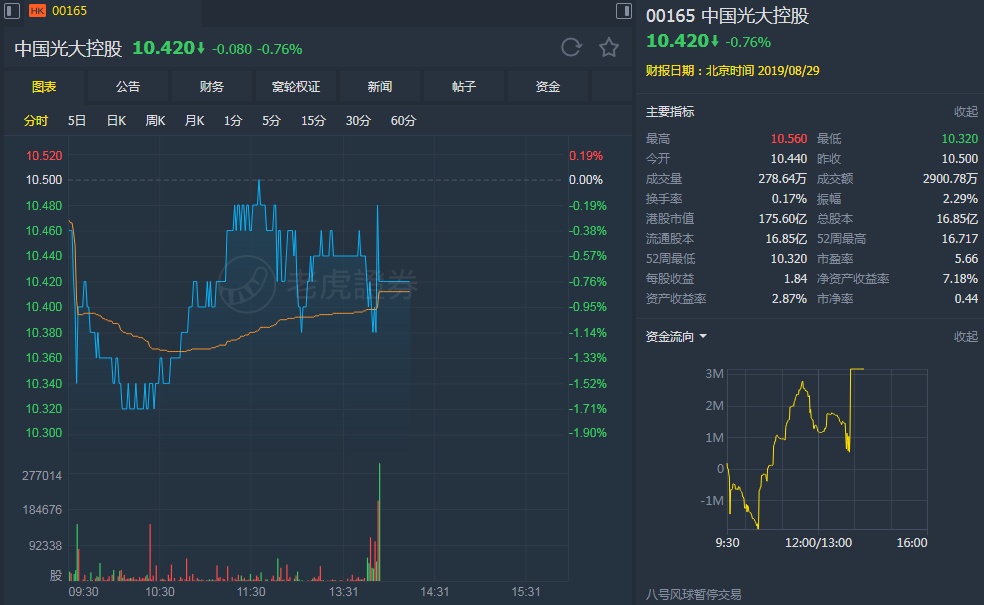Image resolution: width=984 pixels, height=605 pixels.
Task: Click the 最低 value 10.320
Action: pyautogui.click(x=960, y=139)
